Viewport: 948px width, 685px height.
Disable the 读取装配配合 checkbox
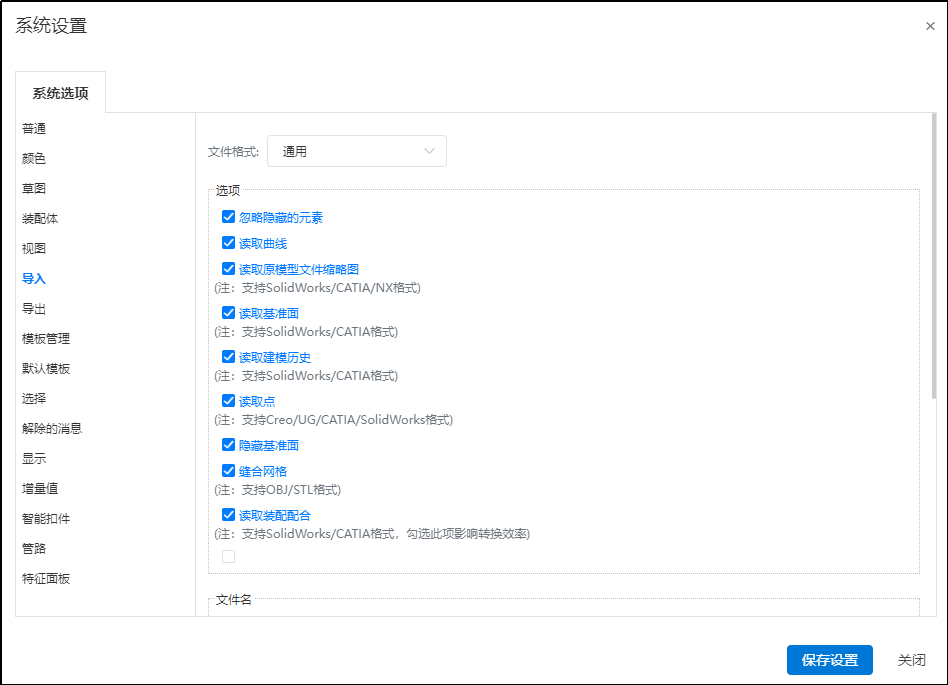coord(228,515)
